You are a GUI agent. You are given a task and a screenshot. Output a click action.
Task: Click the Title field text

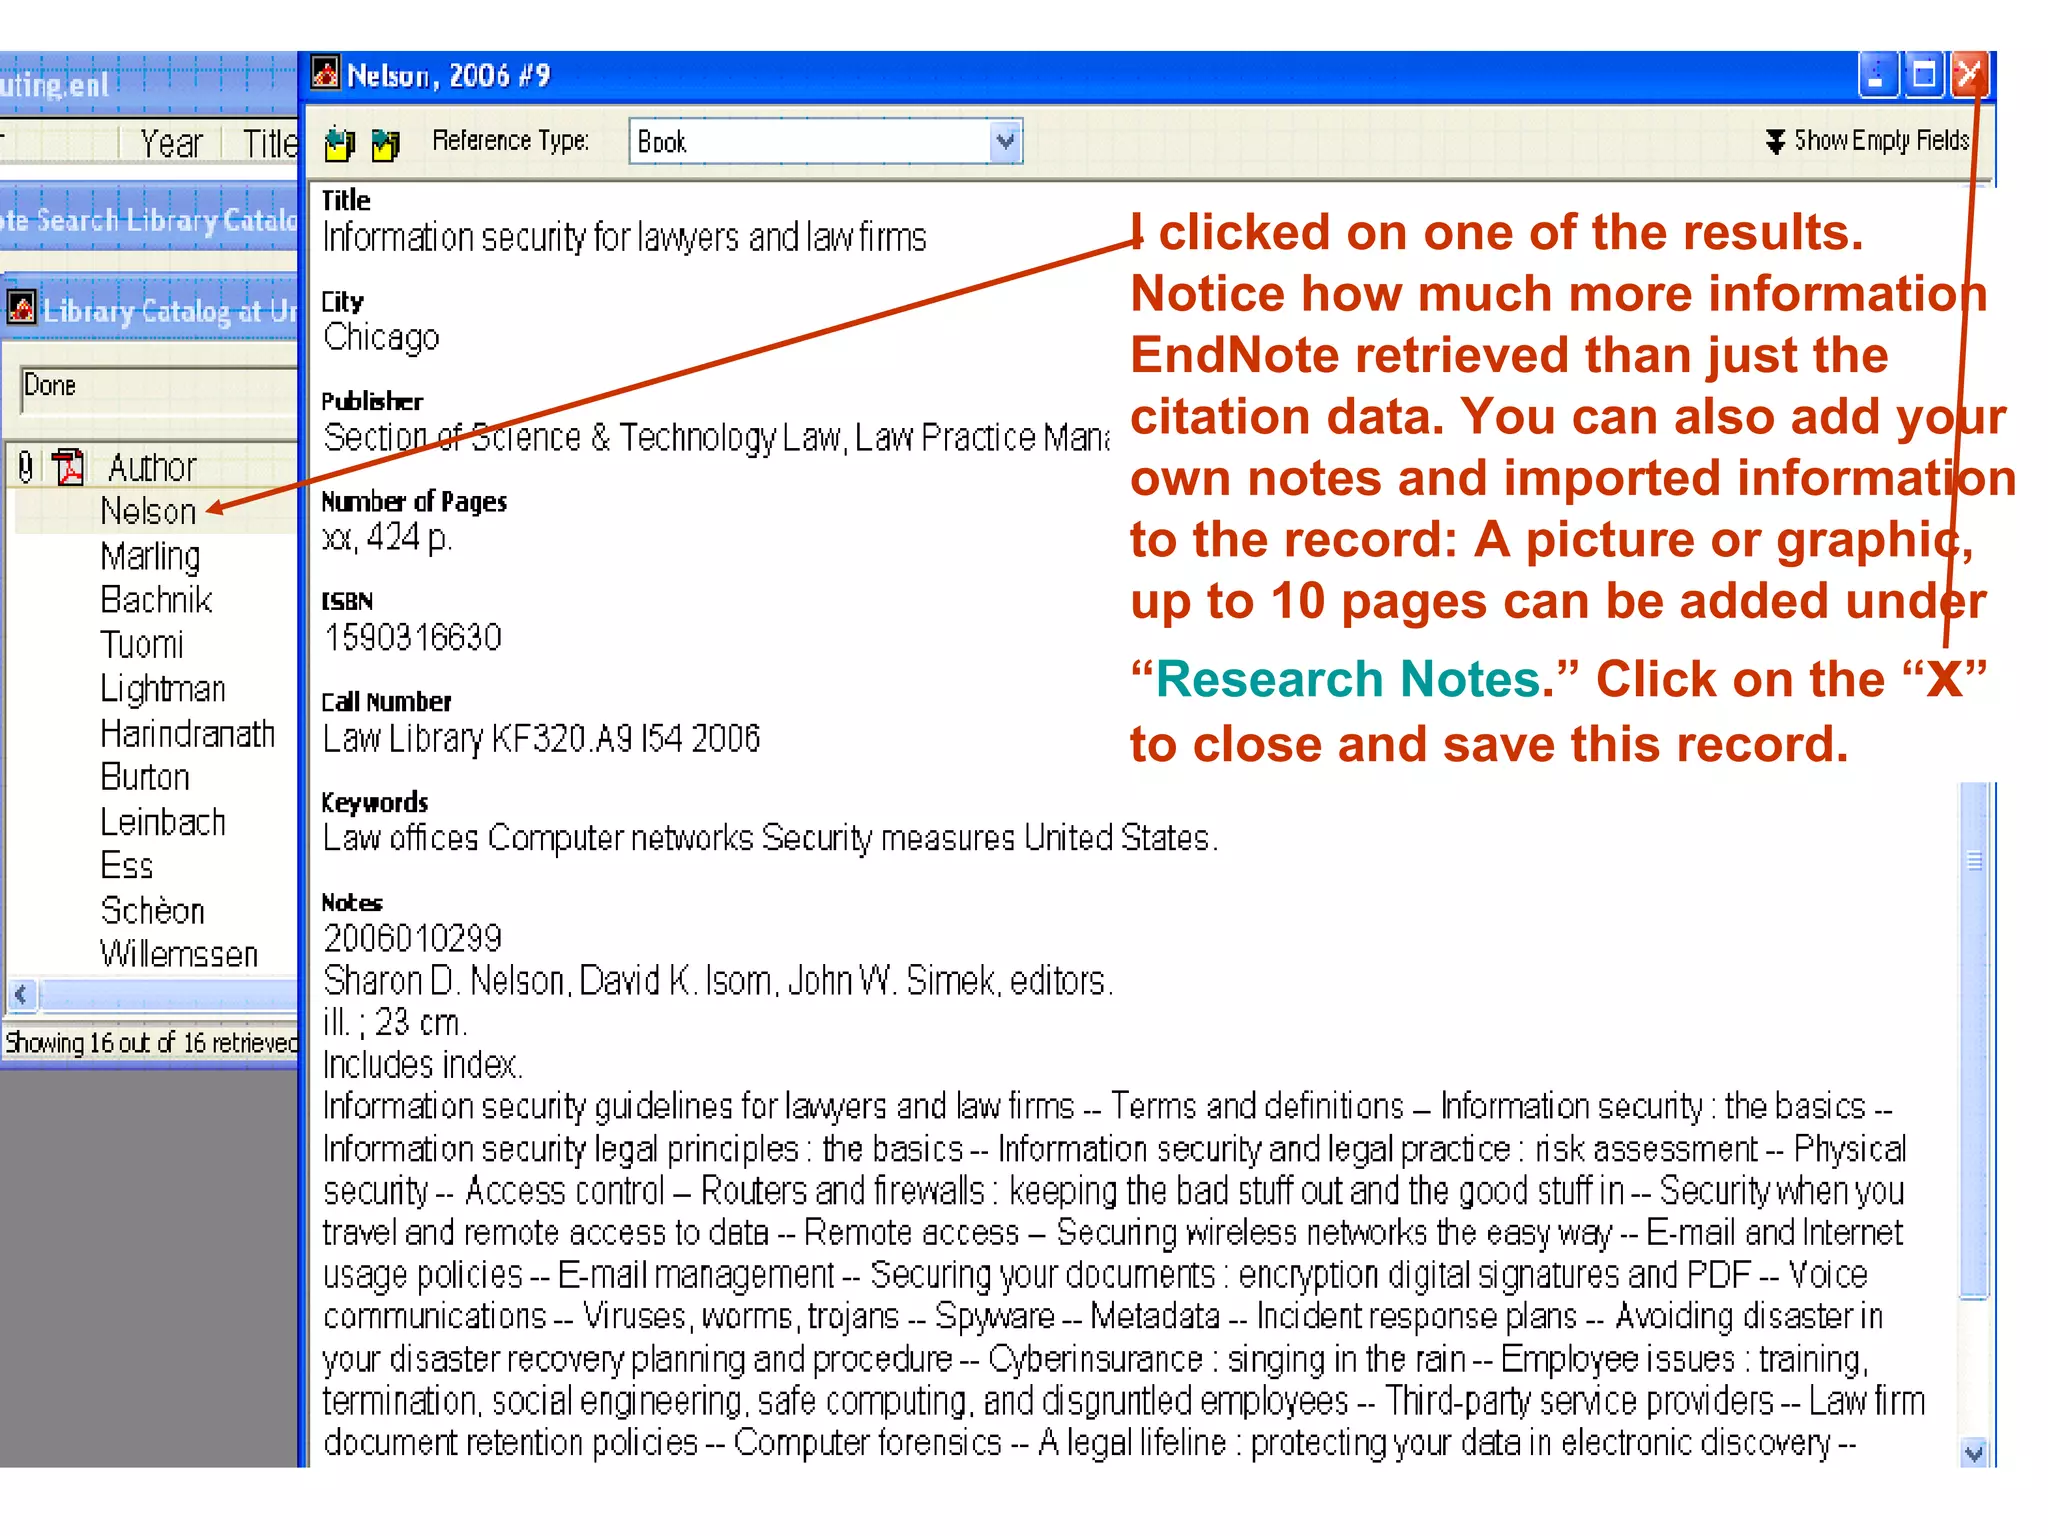[x=624, y=238]
